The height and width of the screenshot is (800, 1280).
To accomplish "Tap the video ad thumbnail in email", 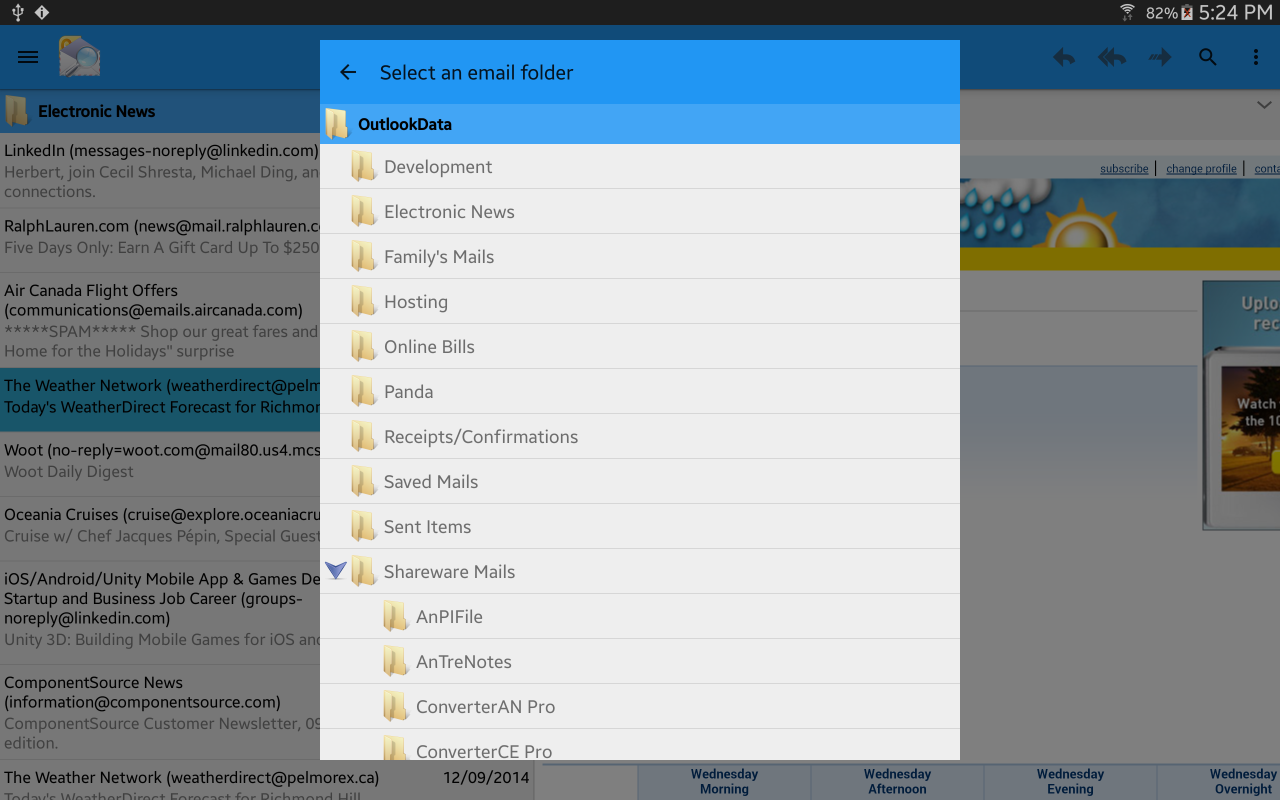I will click(1241, 405).
